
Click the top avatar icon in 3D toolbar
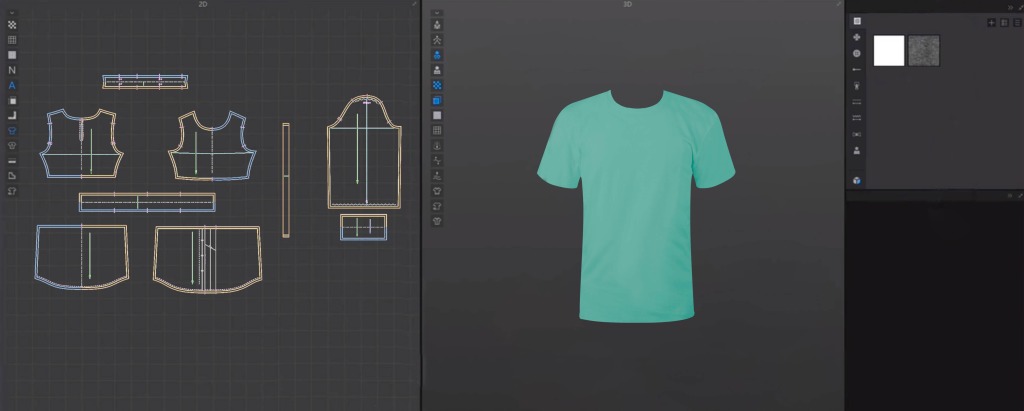437,25
